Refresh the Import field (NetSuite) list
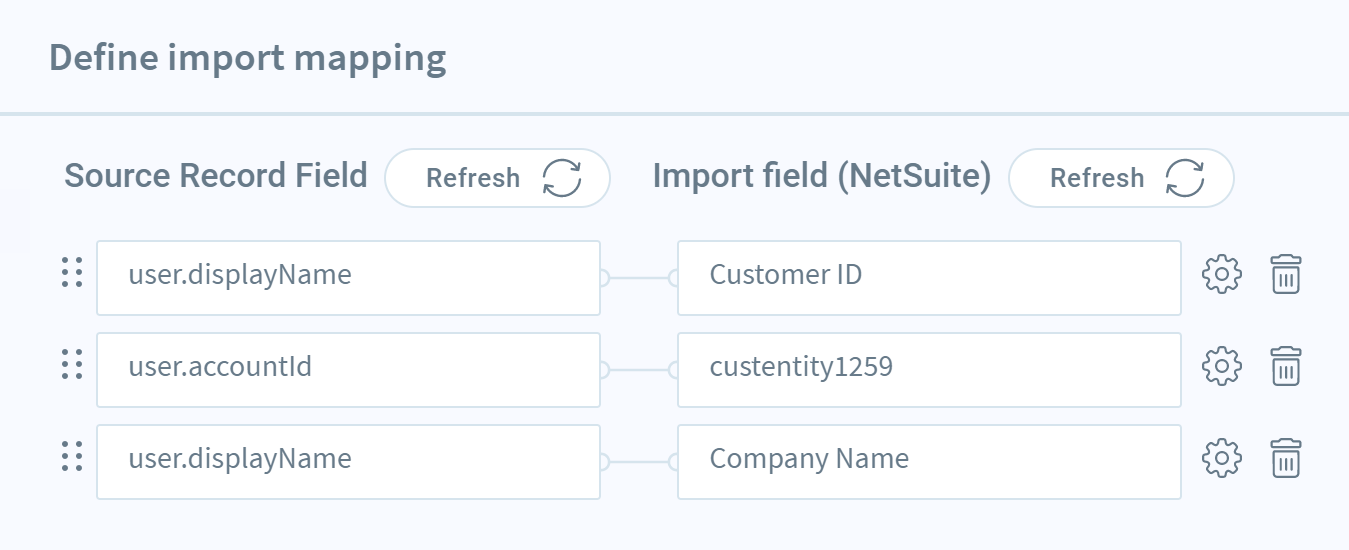The height and width of the screenshot is (550, 1349). [1121, 178]
